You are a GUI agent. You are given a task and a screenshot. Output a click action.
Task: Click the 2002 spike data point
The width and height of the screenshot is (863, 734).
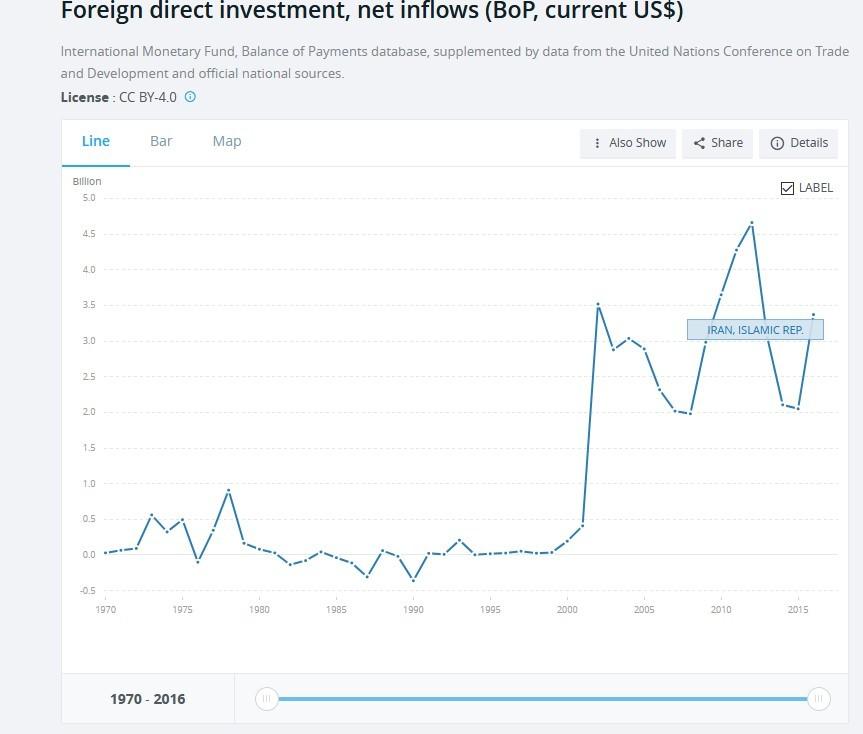(597, 304)
